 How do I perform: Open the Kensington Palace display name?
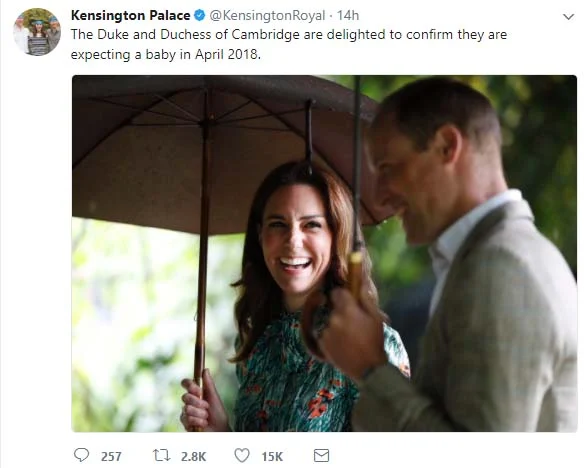point(131,15)
